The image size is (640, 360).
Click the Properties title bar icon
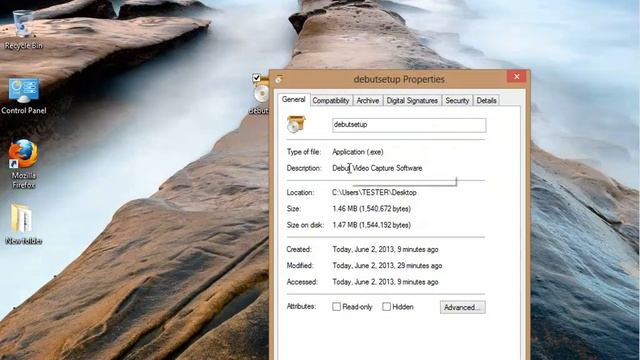pyautogui.click(x=279, y=80)
